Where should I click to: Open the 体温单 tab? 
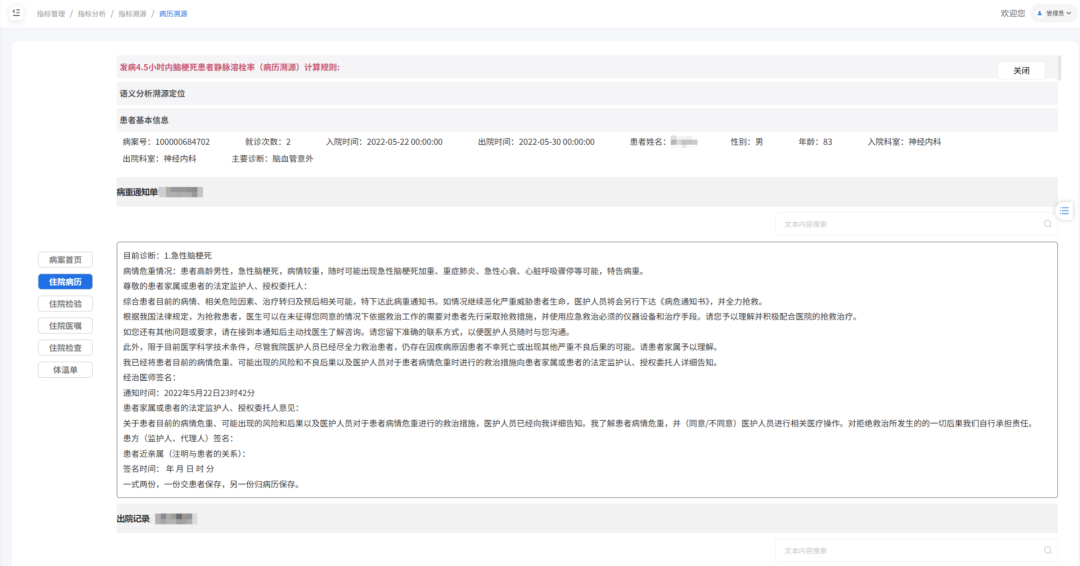tap(66, 370)
